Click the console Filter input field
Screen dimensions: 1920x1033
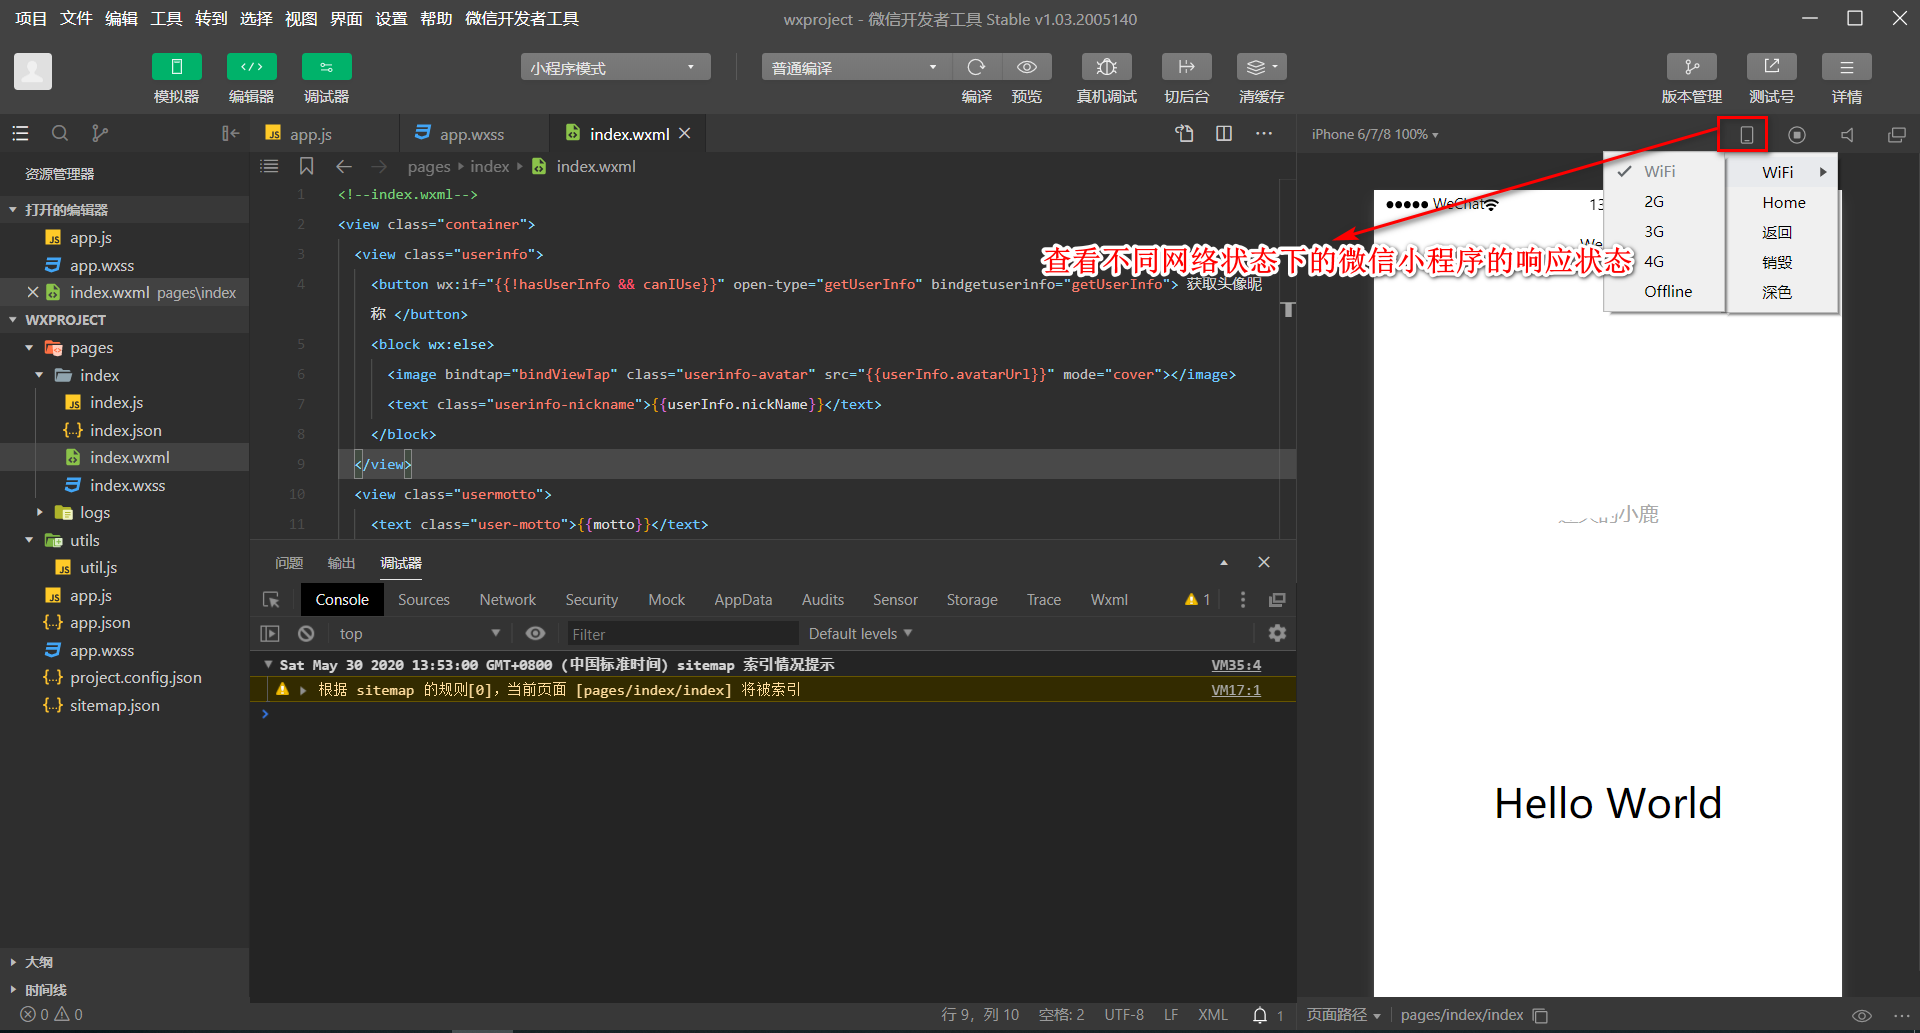682,634
